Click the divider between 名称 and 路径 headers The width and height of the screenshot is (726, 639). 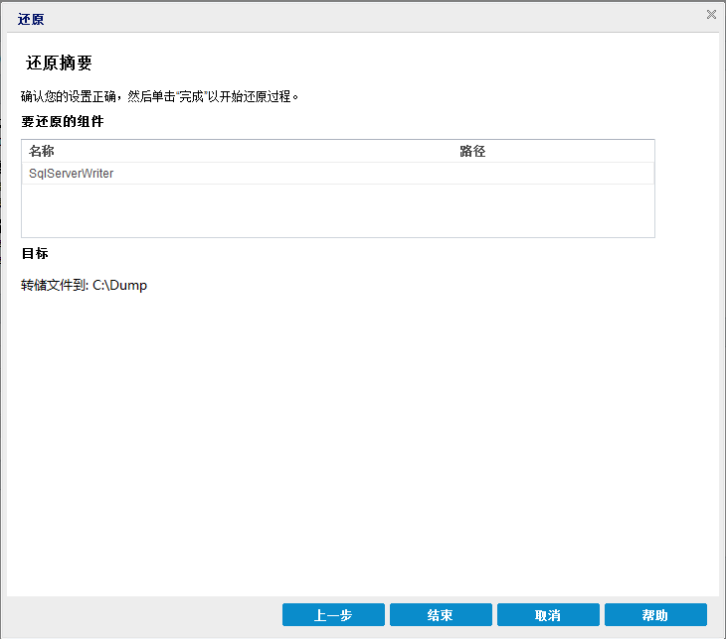(451, 151)
